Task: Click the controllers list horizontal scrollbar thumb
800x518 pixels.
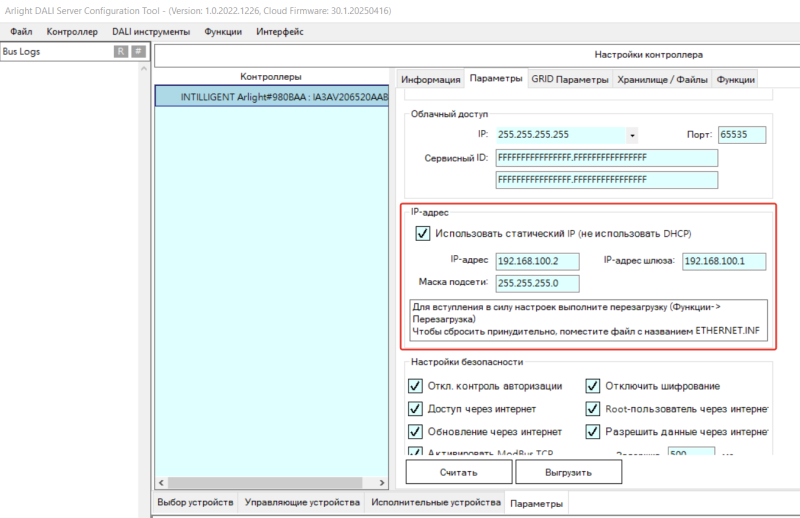Action: 265,482
